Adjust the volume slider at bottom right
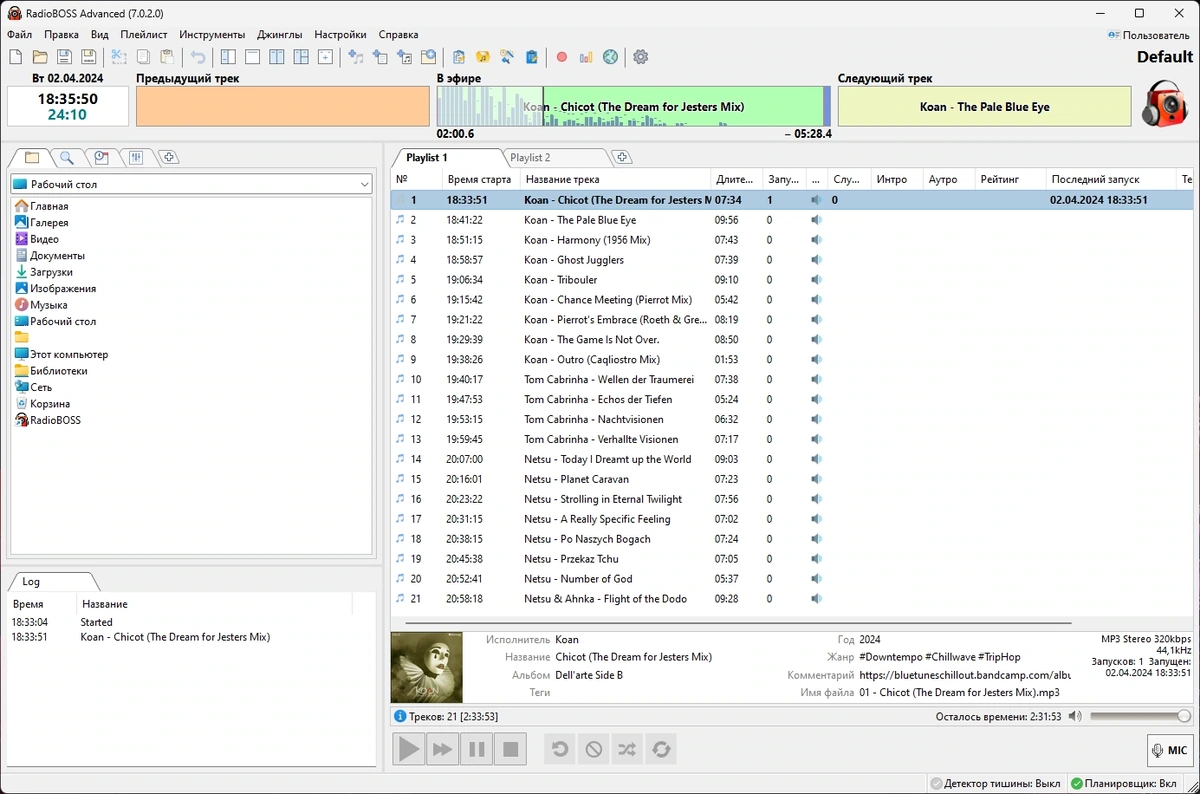1200x794 pixels. coord(1140,716)
